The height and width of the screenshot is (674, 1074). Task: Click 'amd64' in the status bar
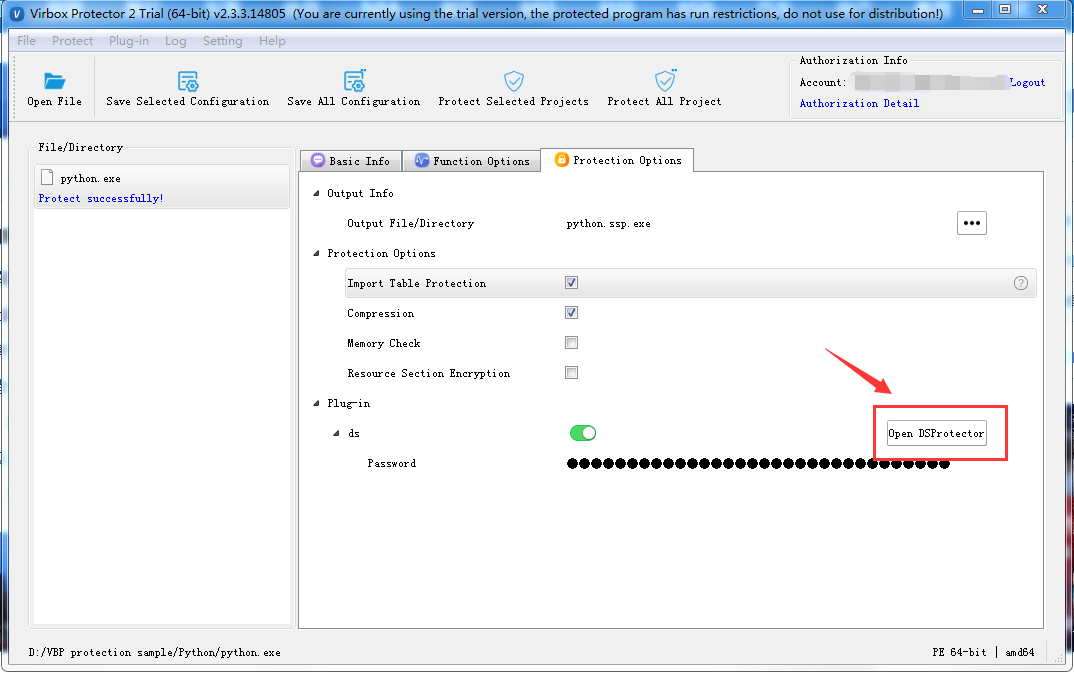pyautogui.click(x=1020, y=652)
